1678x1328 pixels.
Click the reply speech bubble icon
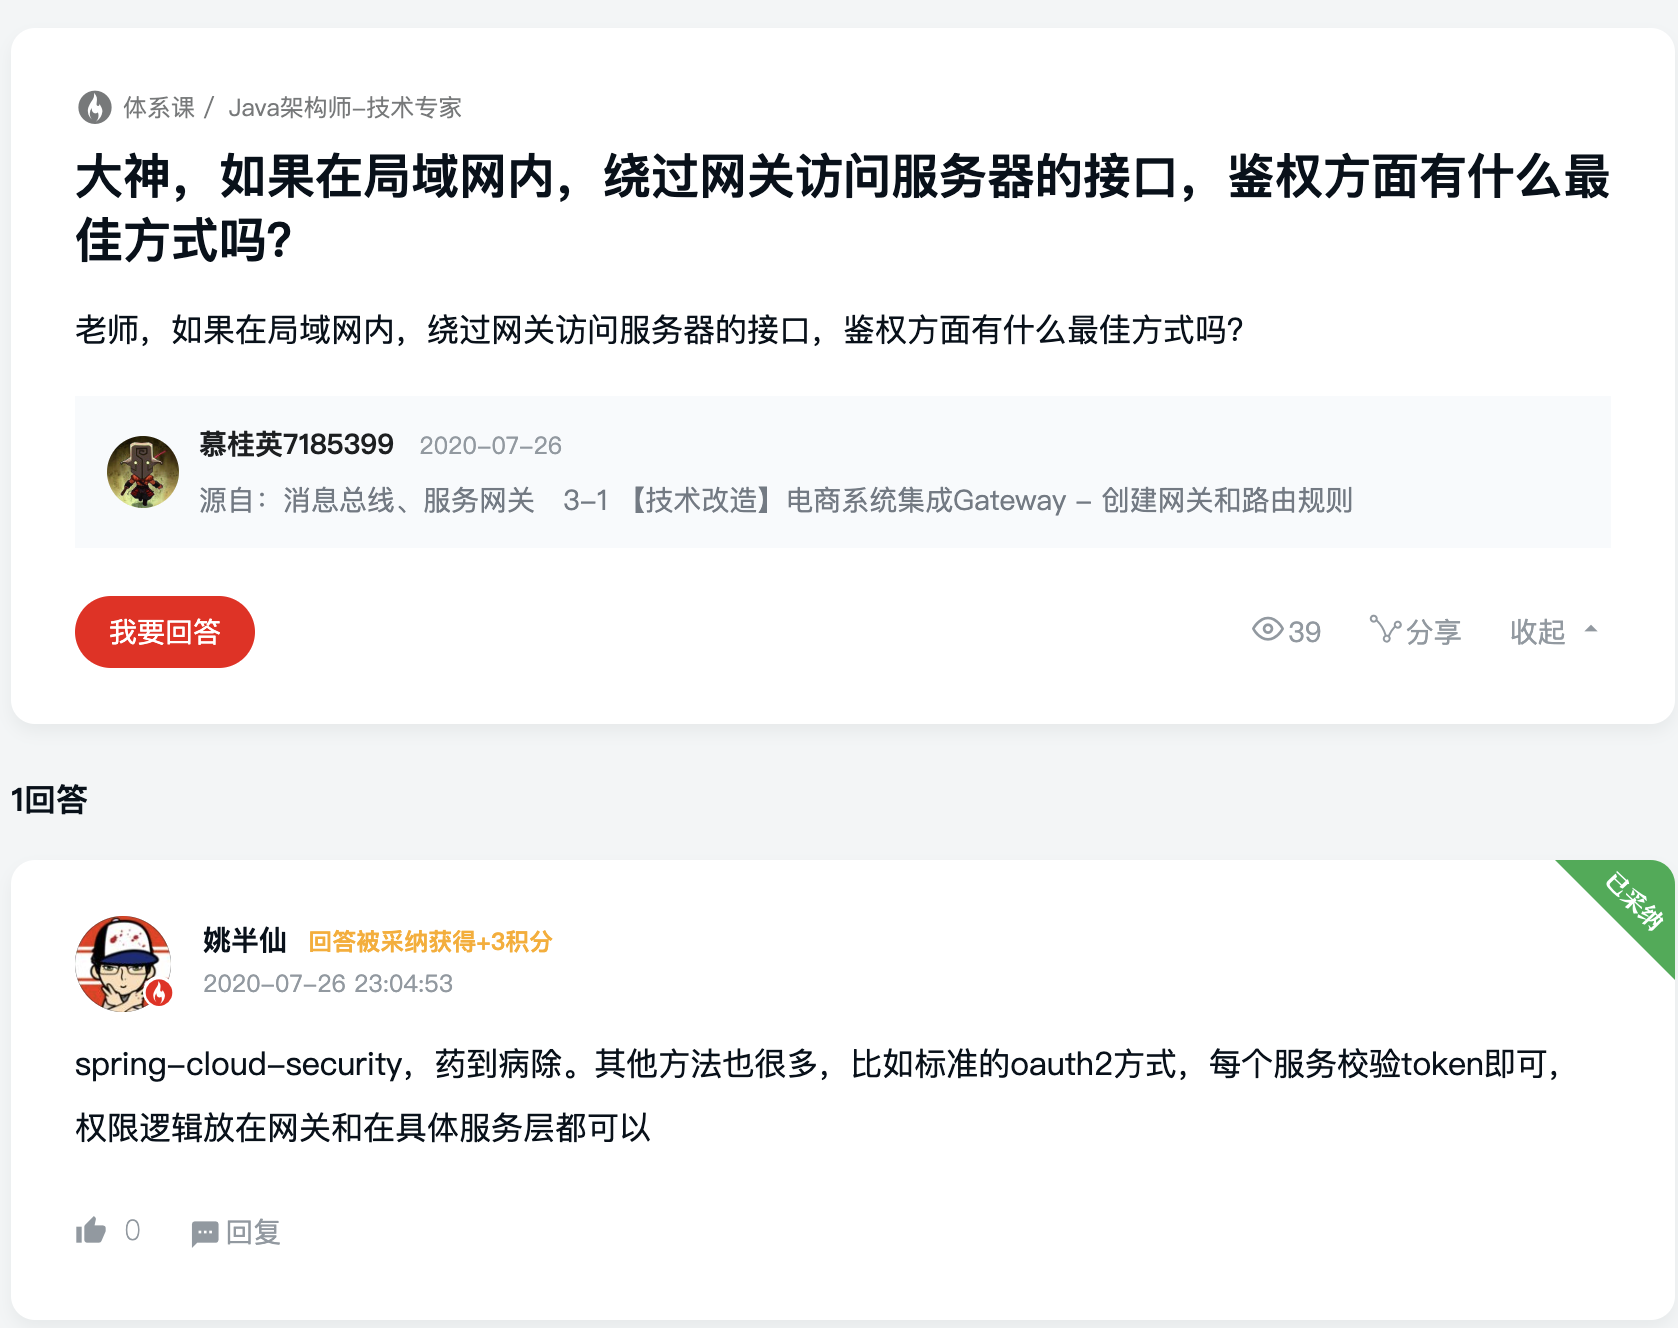click(x=204, y=1233)
